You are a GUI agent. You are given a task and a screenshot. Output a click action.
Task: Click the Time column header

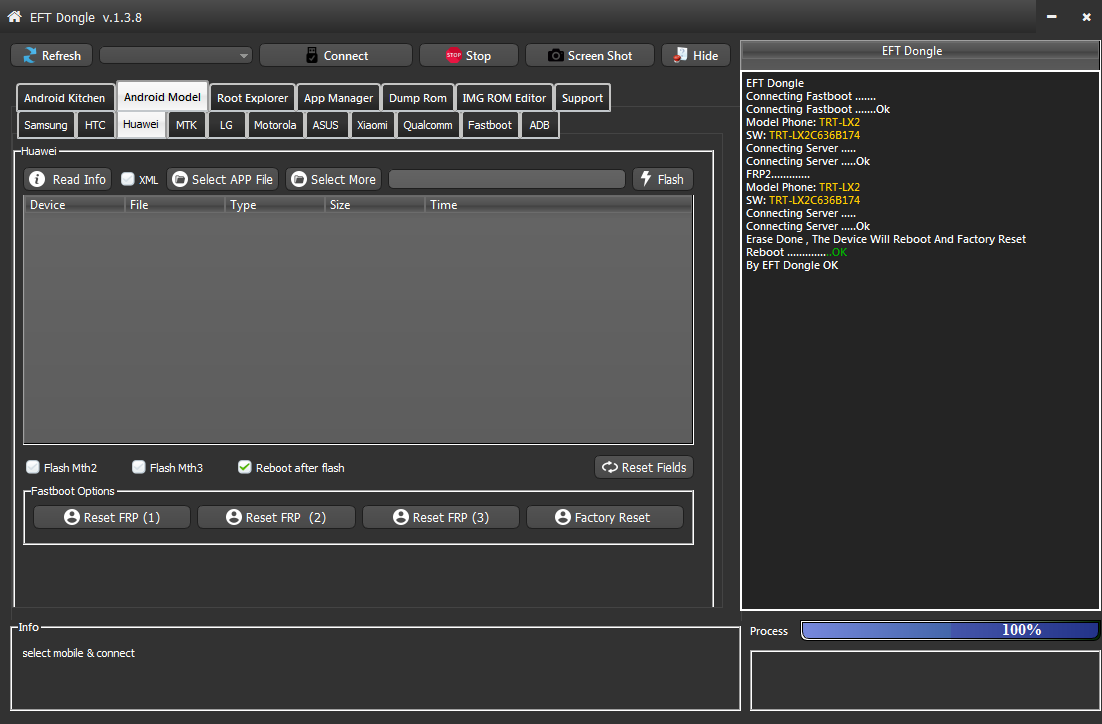pyautogui.click(x=559, y=205)
